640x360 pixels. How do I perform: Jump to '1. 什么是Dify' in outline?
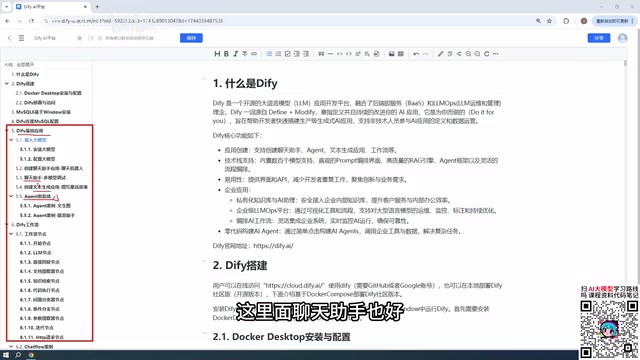25,74
